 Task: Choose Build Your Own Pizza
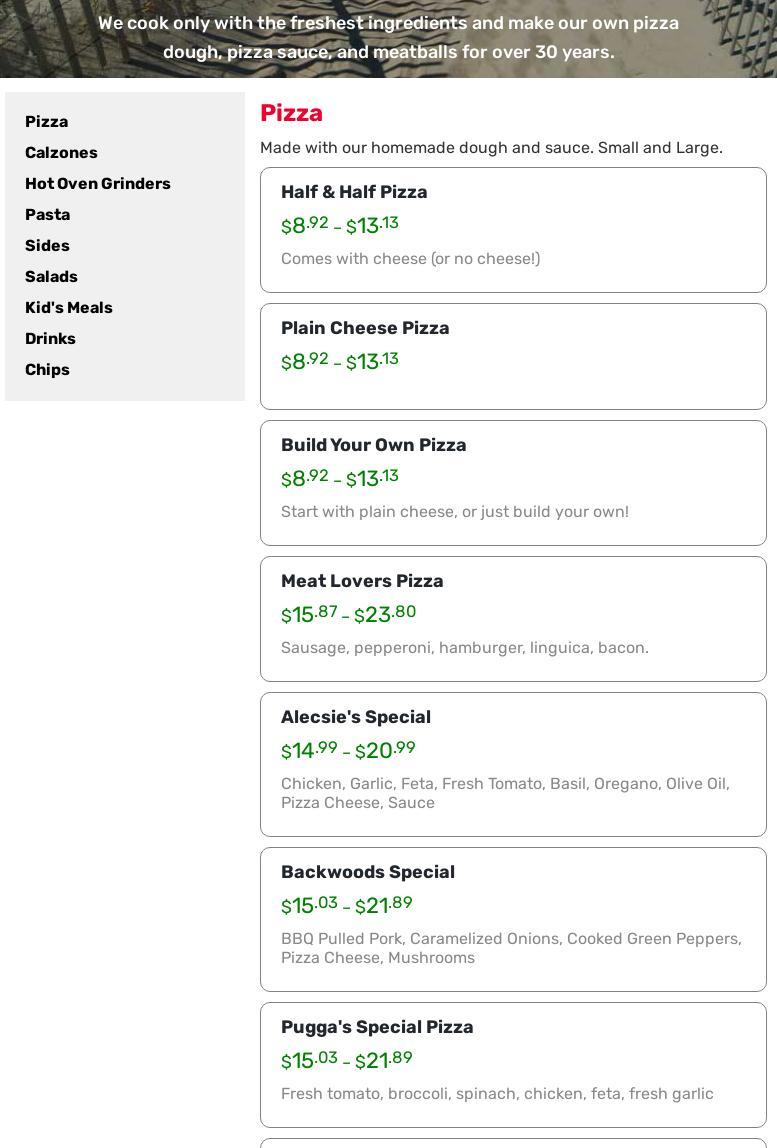point(373,445)
